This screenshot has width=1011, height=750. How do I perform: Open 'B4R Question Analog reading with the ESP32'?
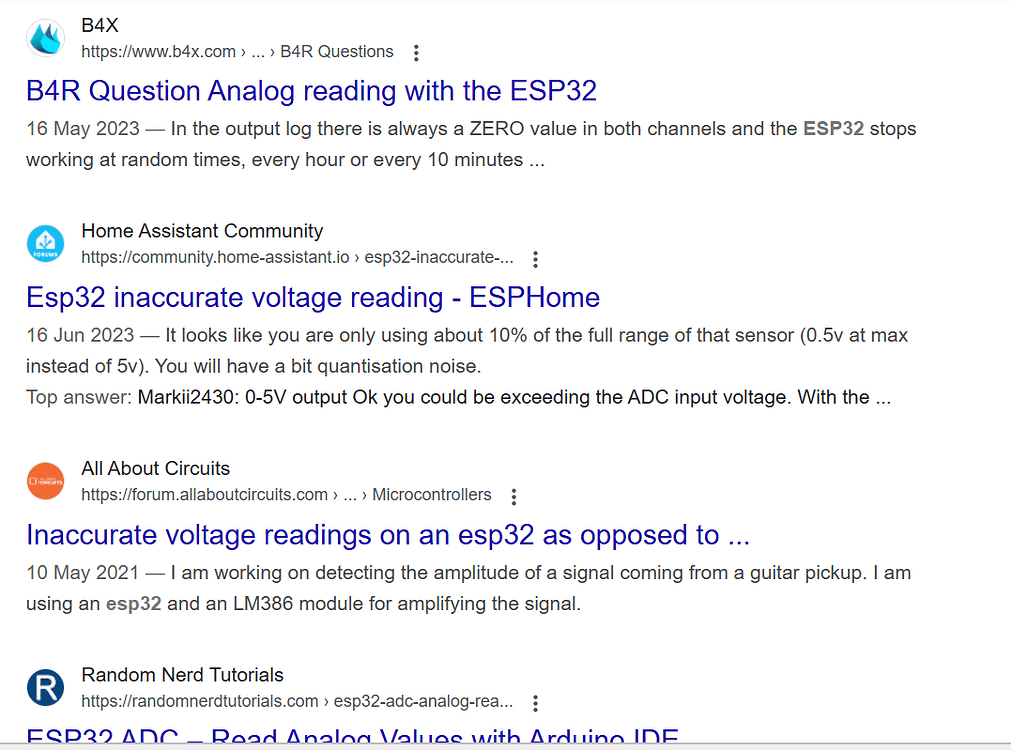pyautogui.click(x=311, y=91)
